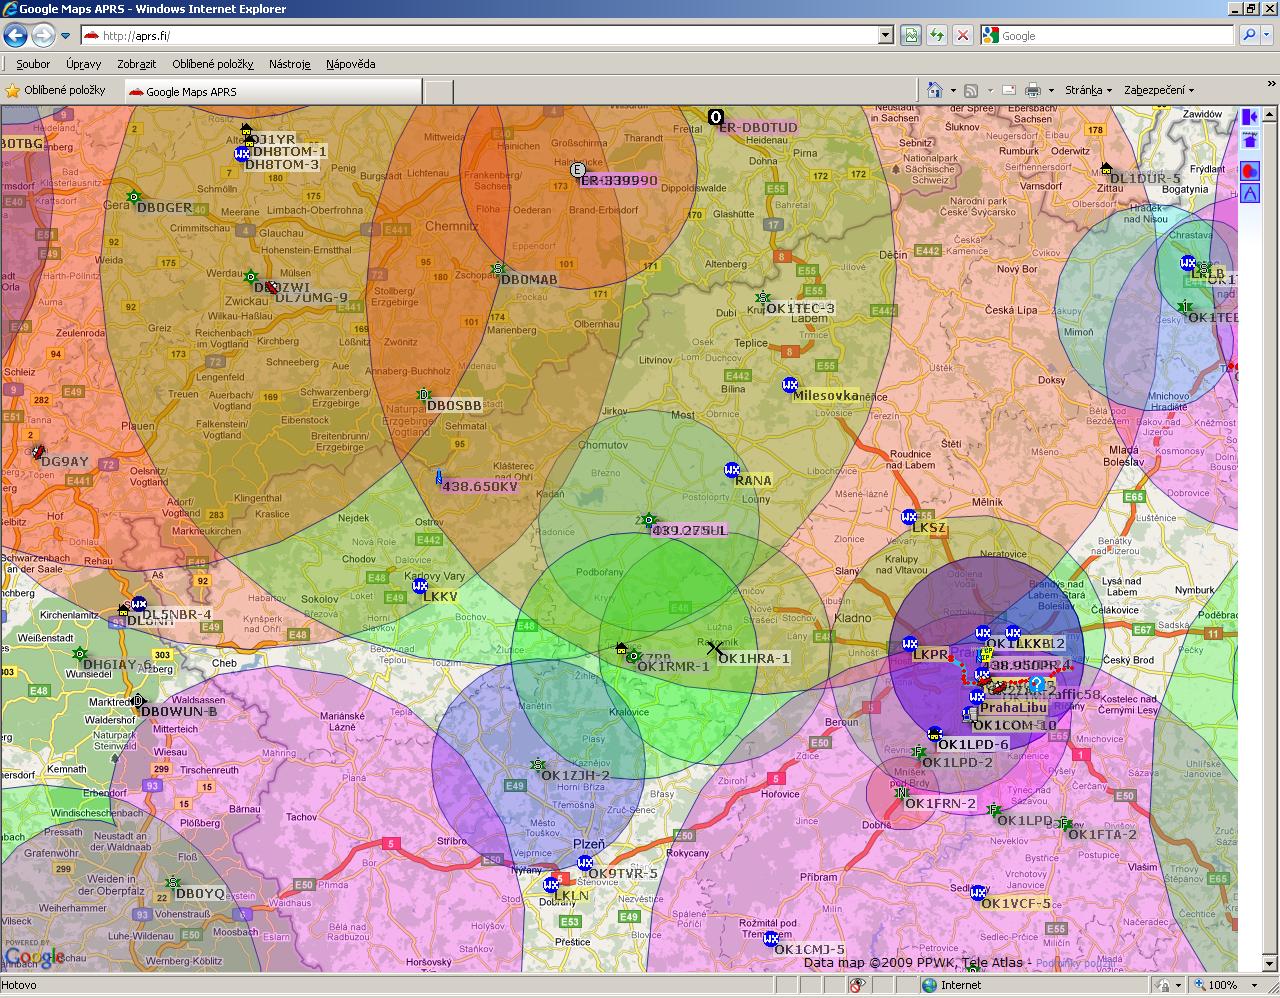Open the Nápověda menu
1280x998 pixels.
[x=350, y=64]
